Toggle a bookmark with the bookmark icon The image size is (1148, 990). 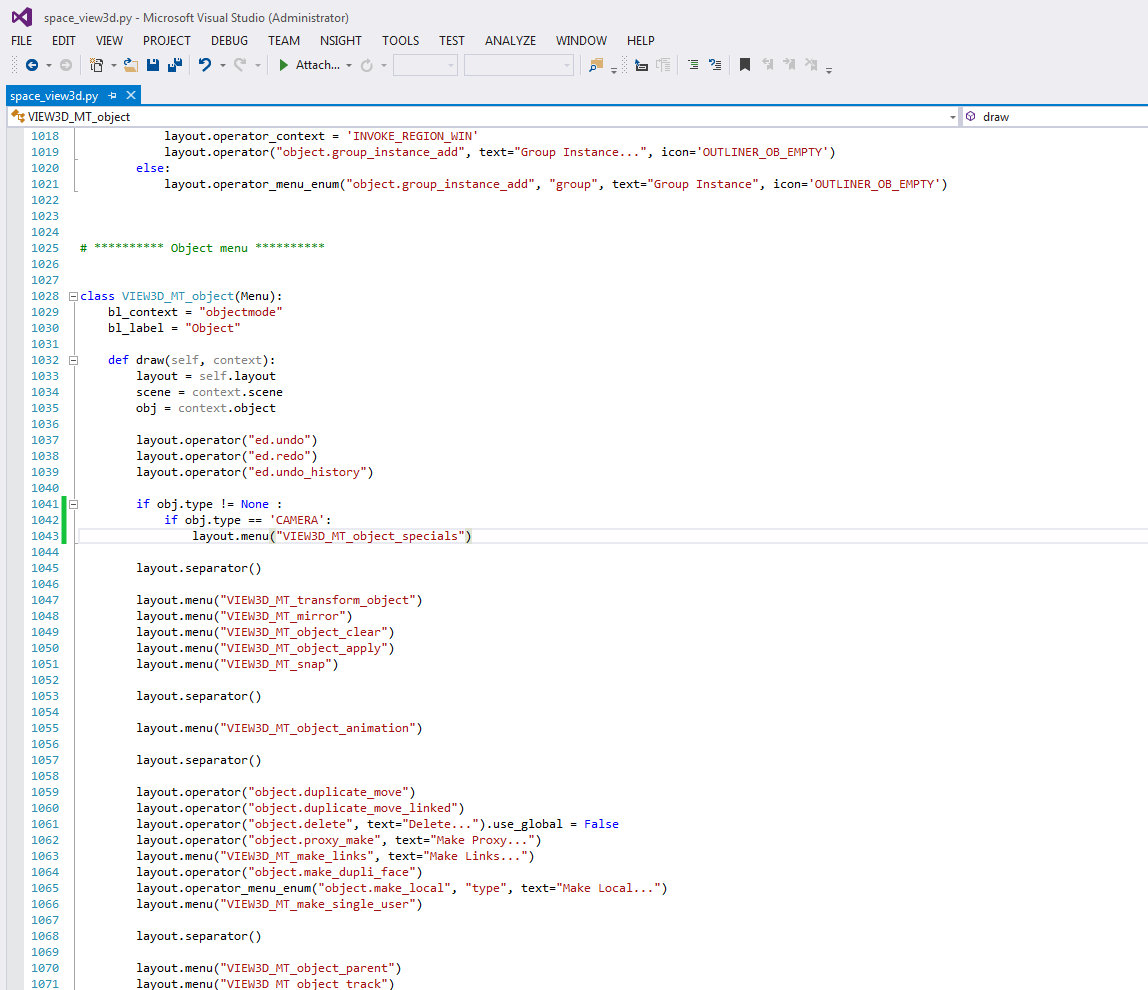click(744, 65)
